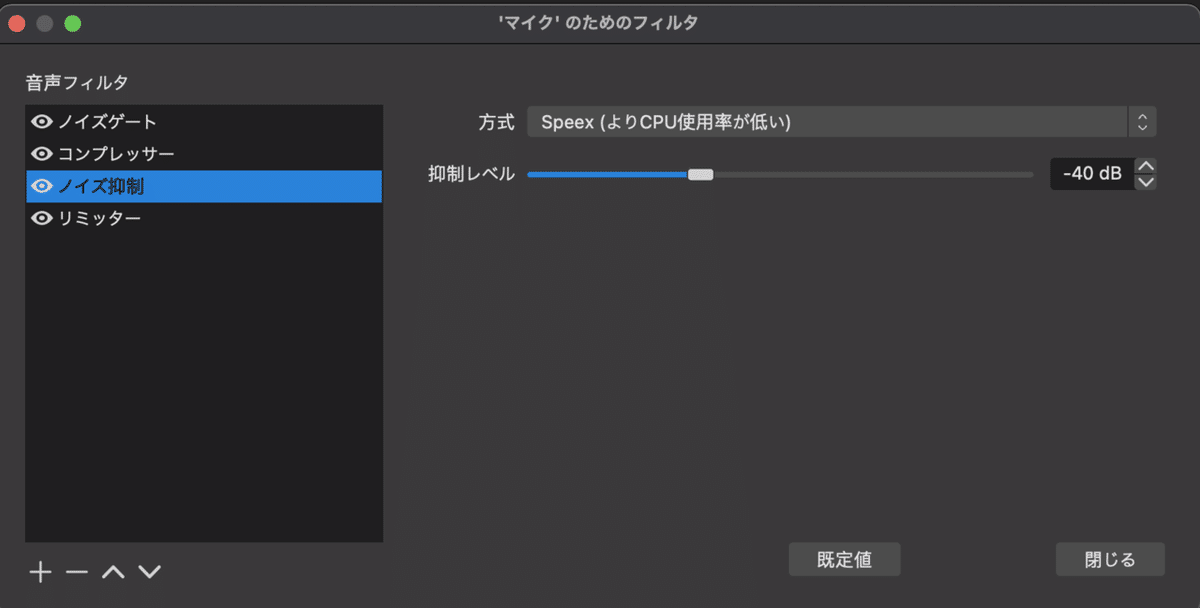Remove the selected filter using the minus icon
The width and height of the screenshot is (1200, 608).
[76, 572]
